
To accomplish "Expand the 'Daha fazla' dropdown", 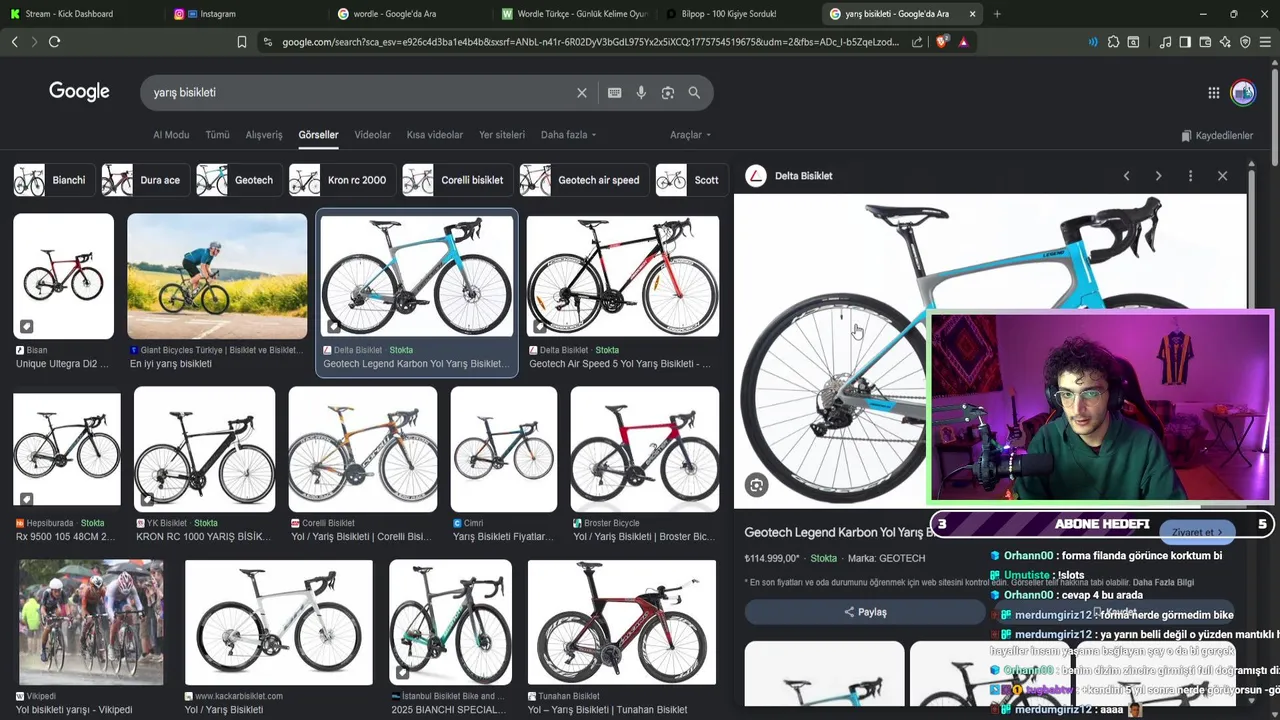I will pyautogui.click(x=568, y=135).
